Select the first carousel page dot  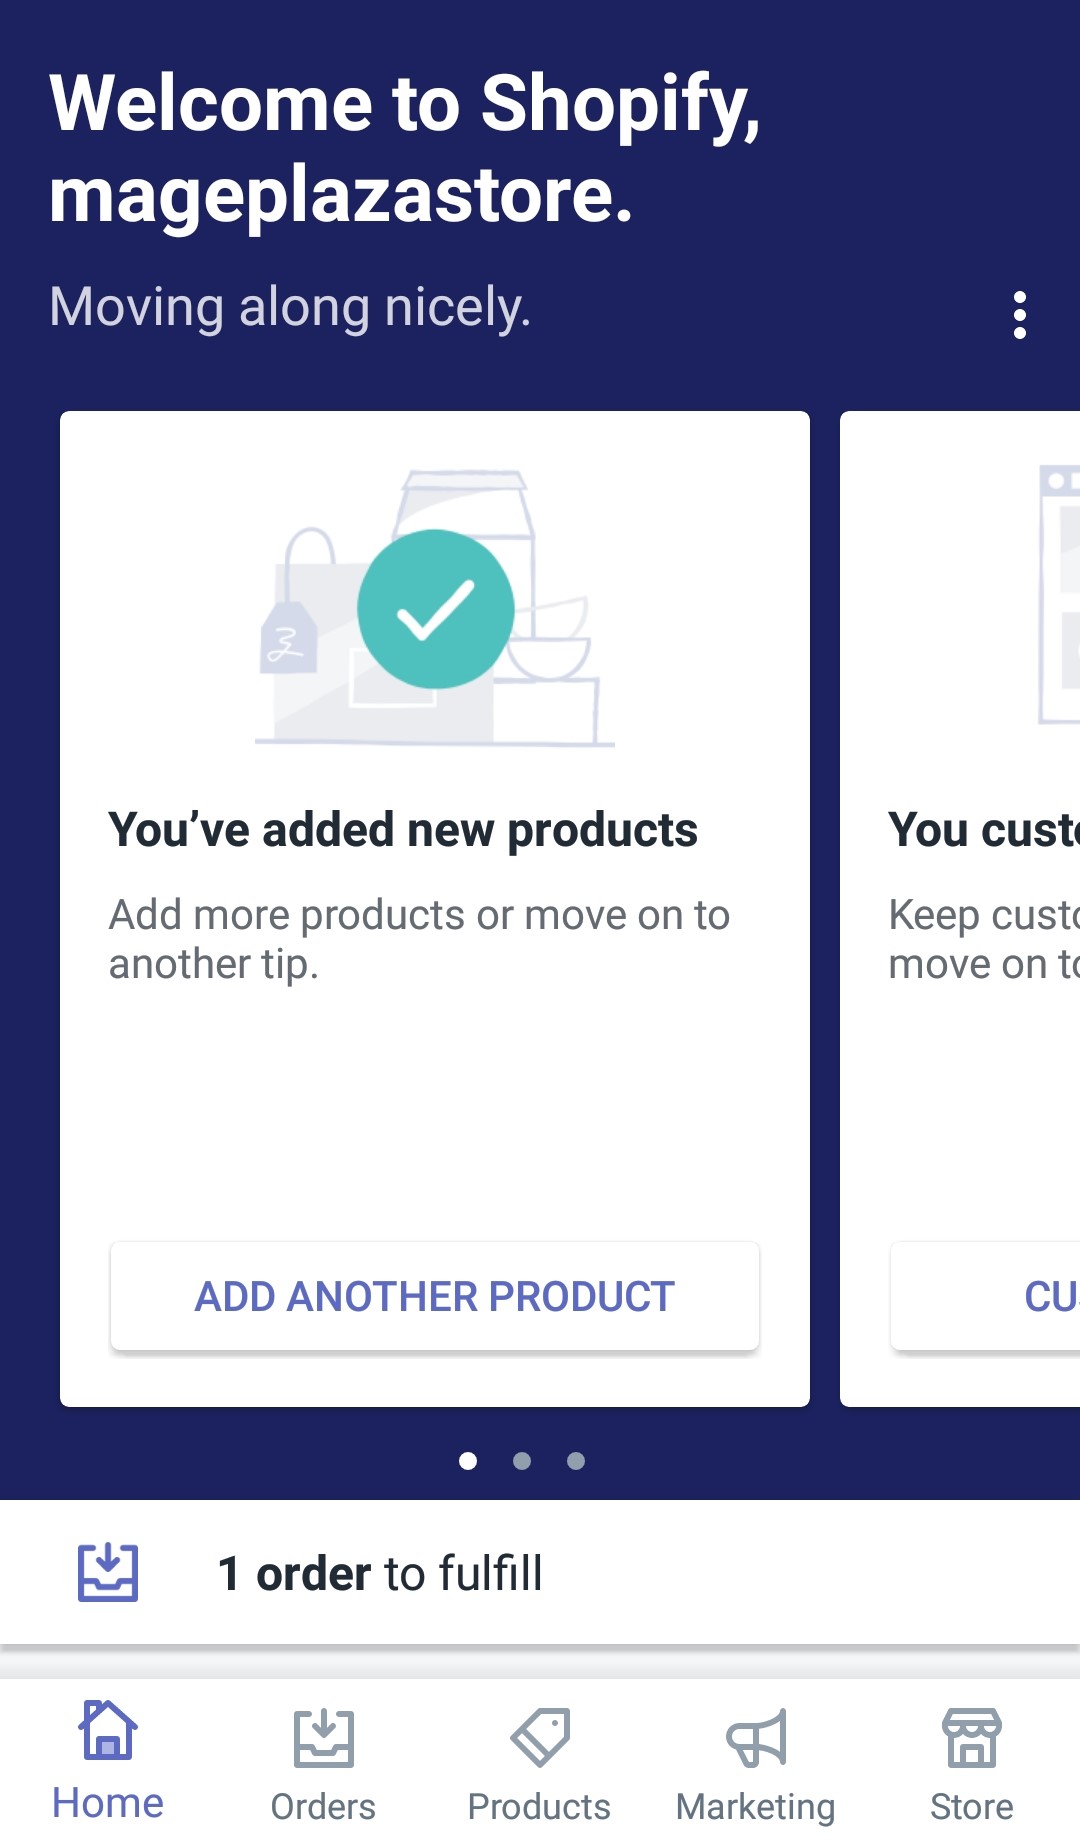click(x=467, y=1461)
